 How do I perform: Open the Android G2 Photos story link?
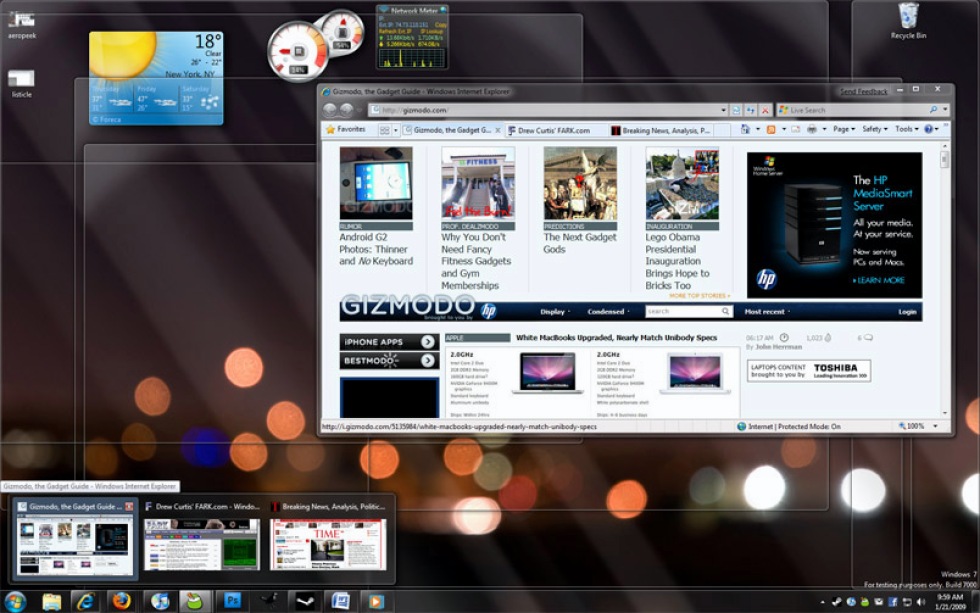[x=376, y=249]
